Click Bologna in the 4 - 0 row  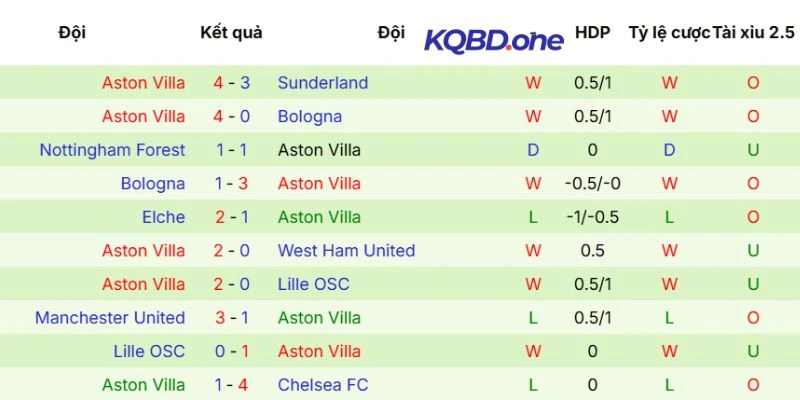(x=310, y=116)
